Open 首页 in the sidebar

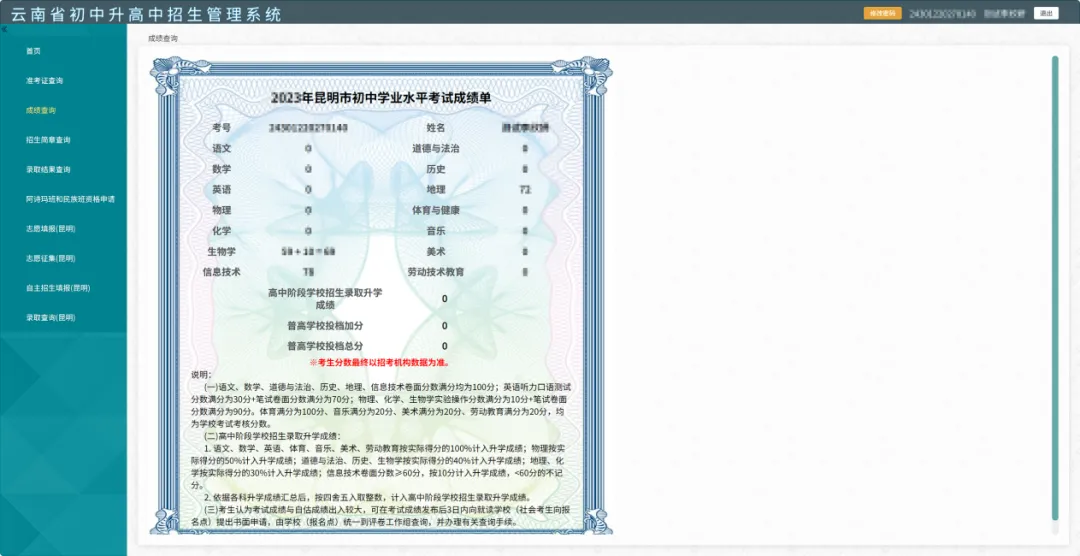pos(33,51)
